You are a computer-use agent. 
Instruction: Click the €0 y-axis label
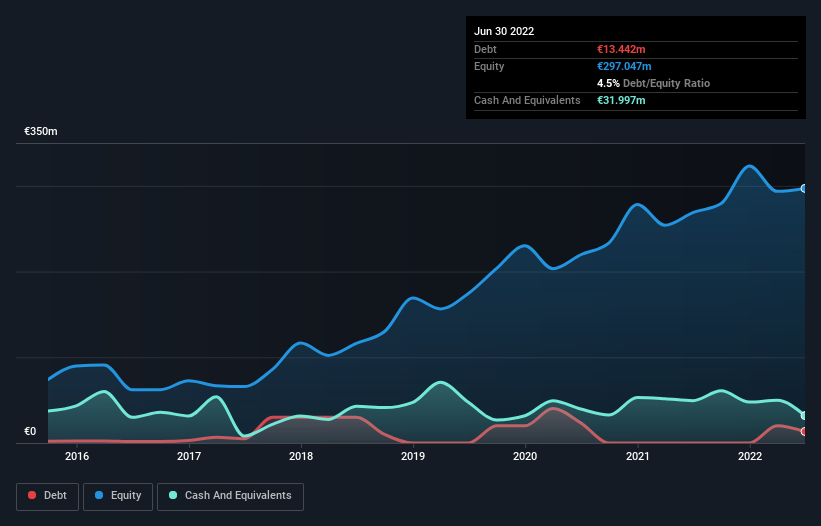30,431
